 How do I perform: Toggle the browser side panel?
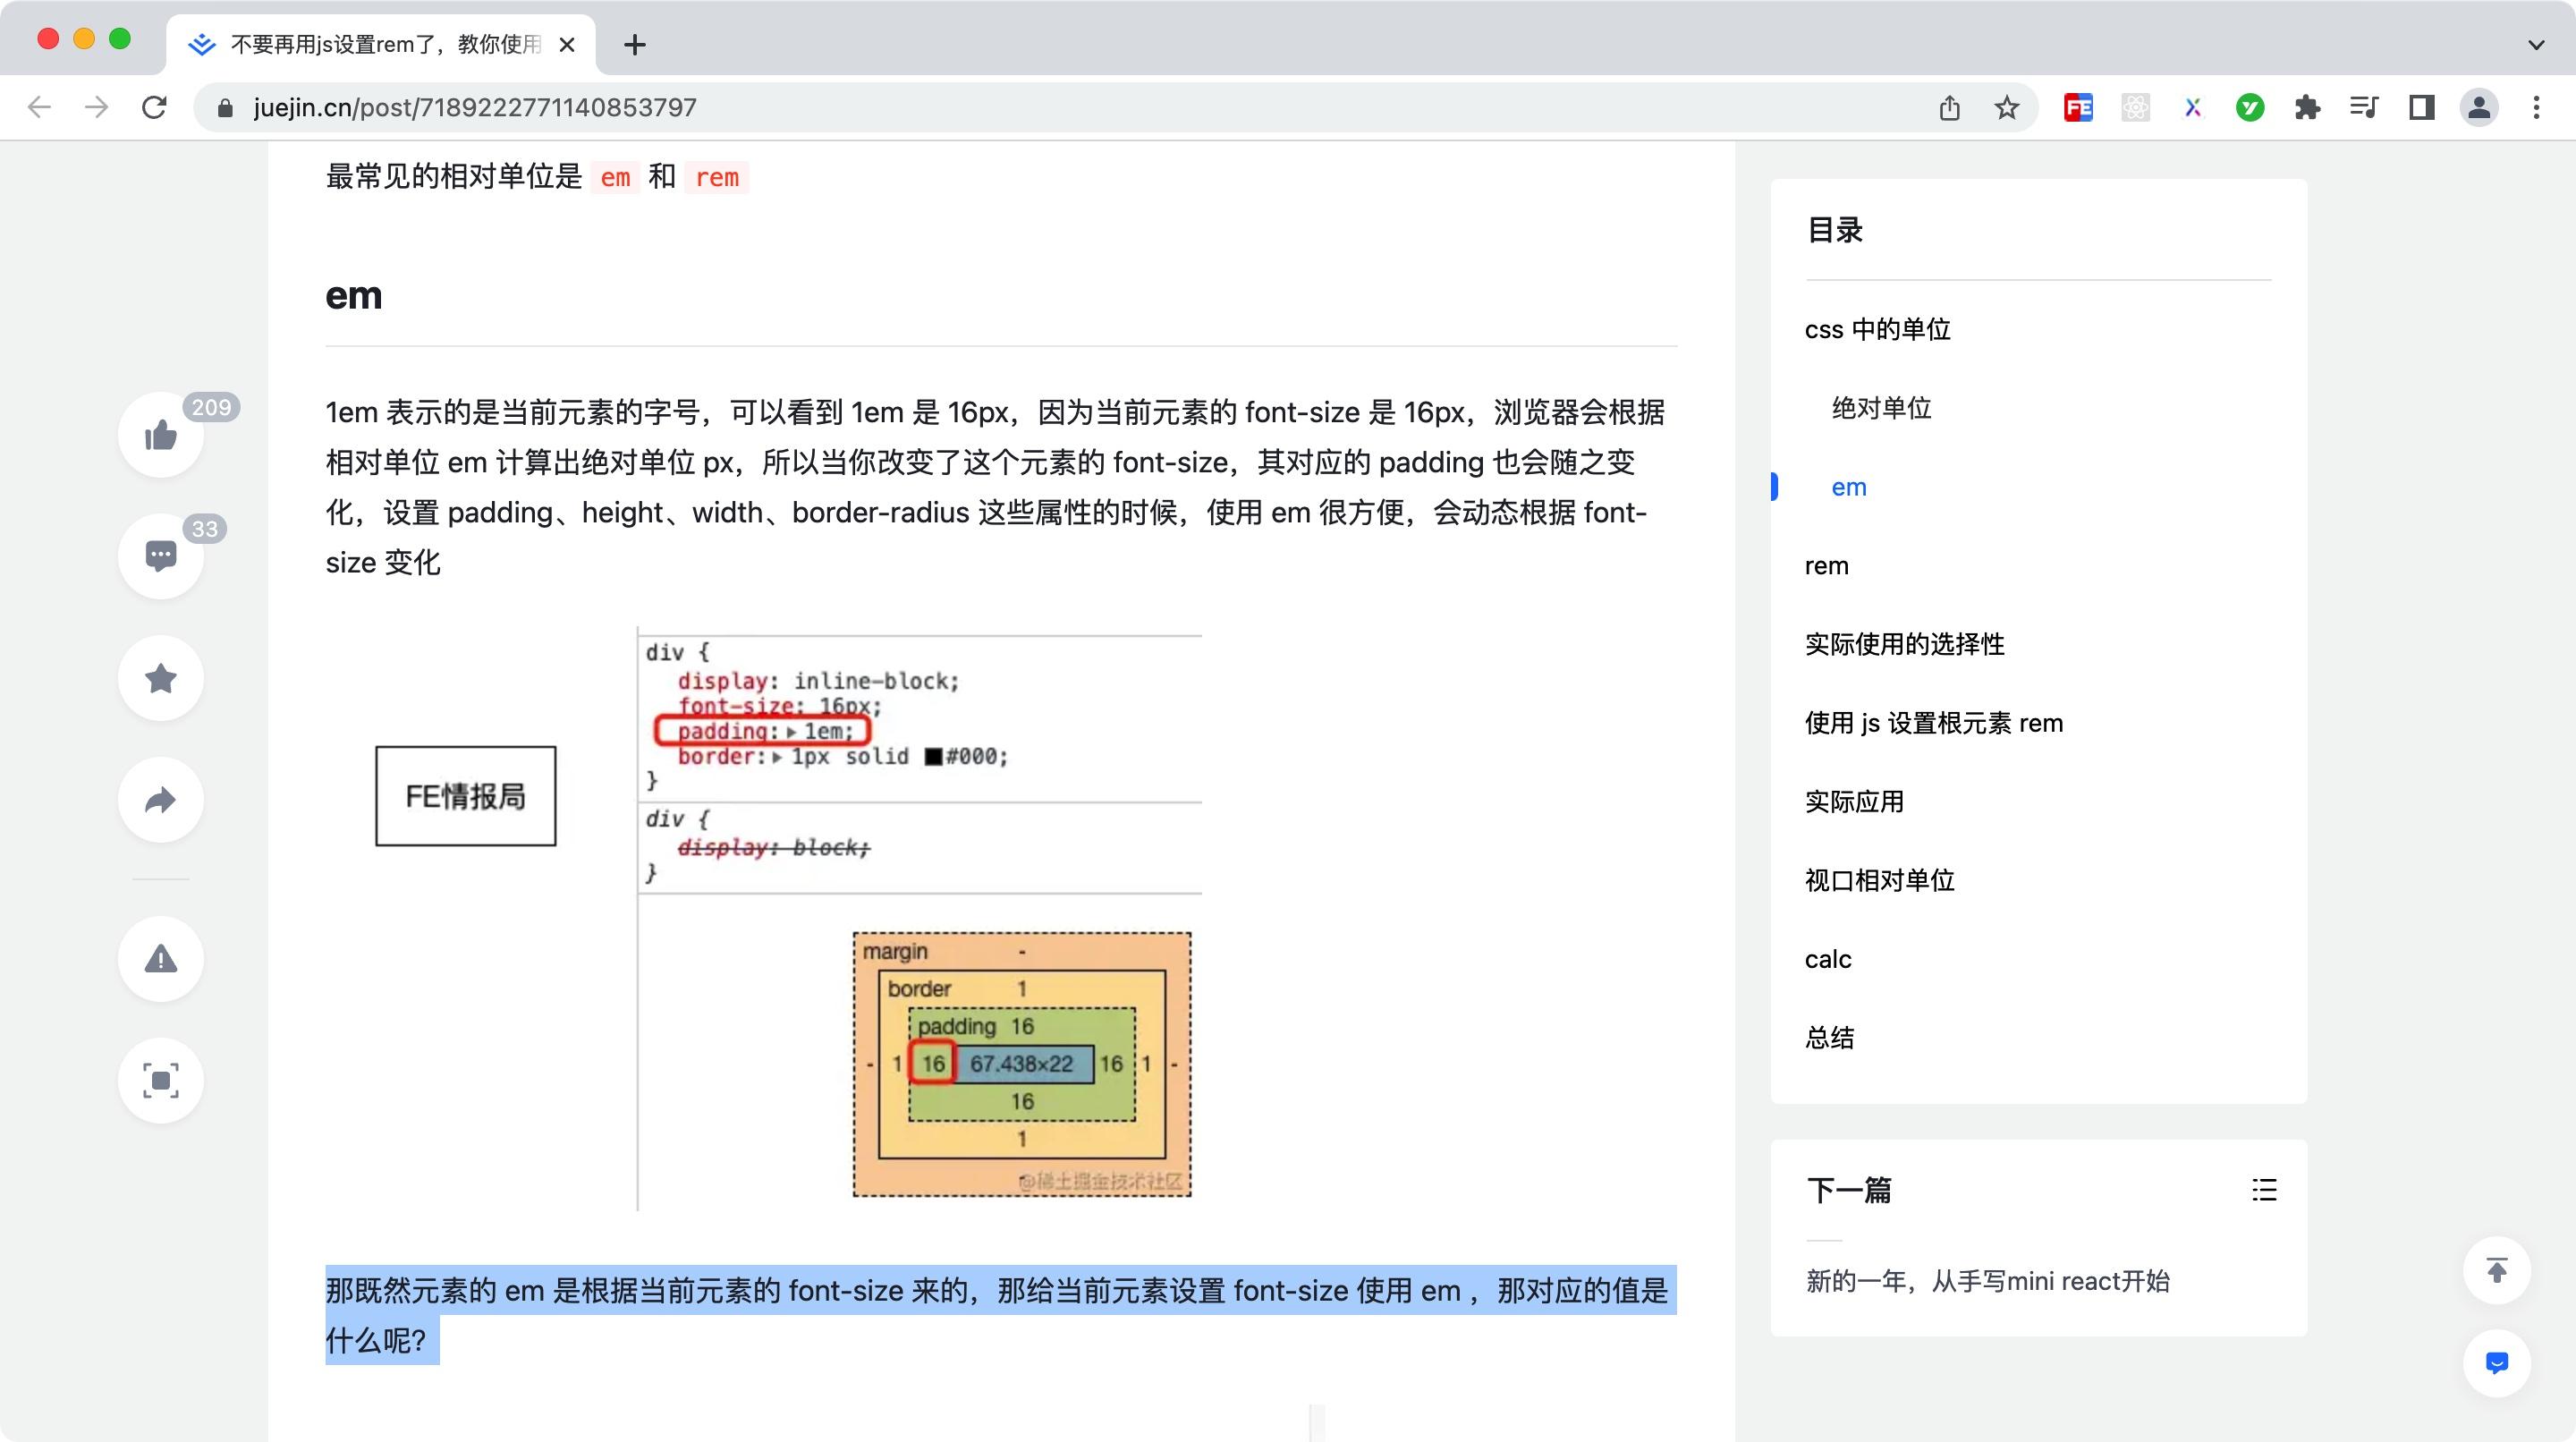coord(2421,108)
